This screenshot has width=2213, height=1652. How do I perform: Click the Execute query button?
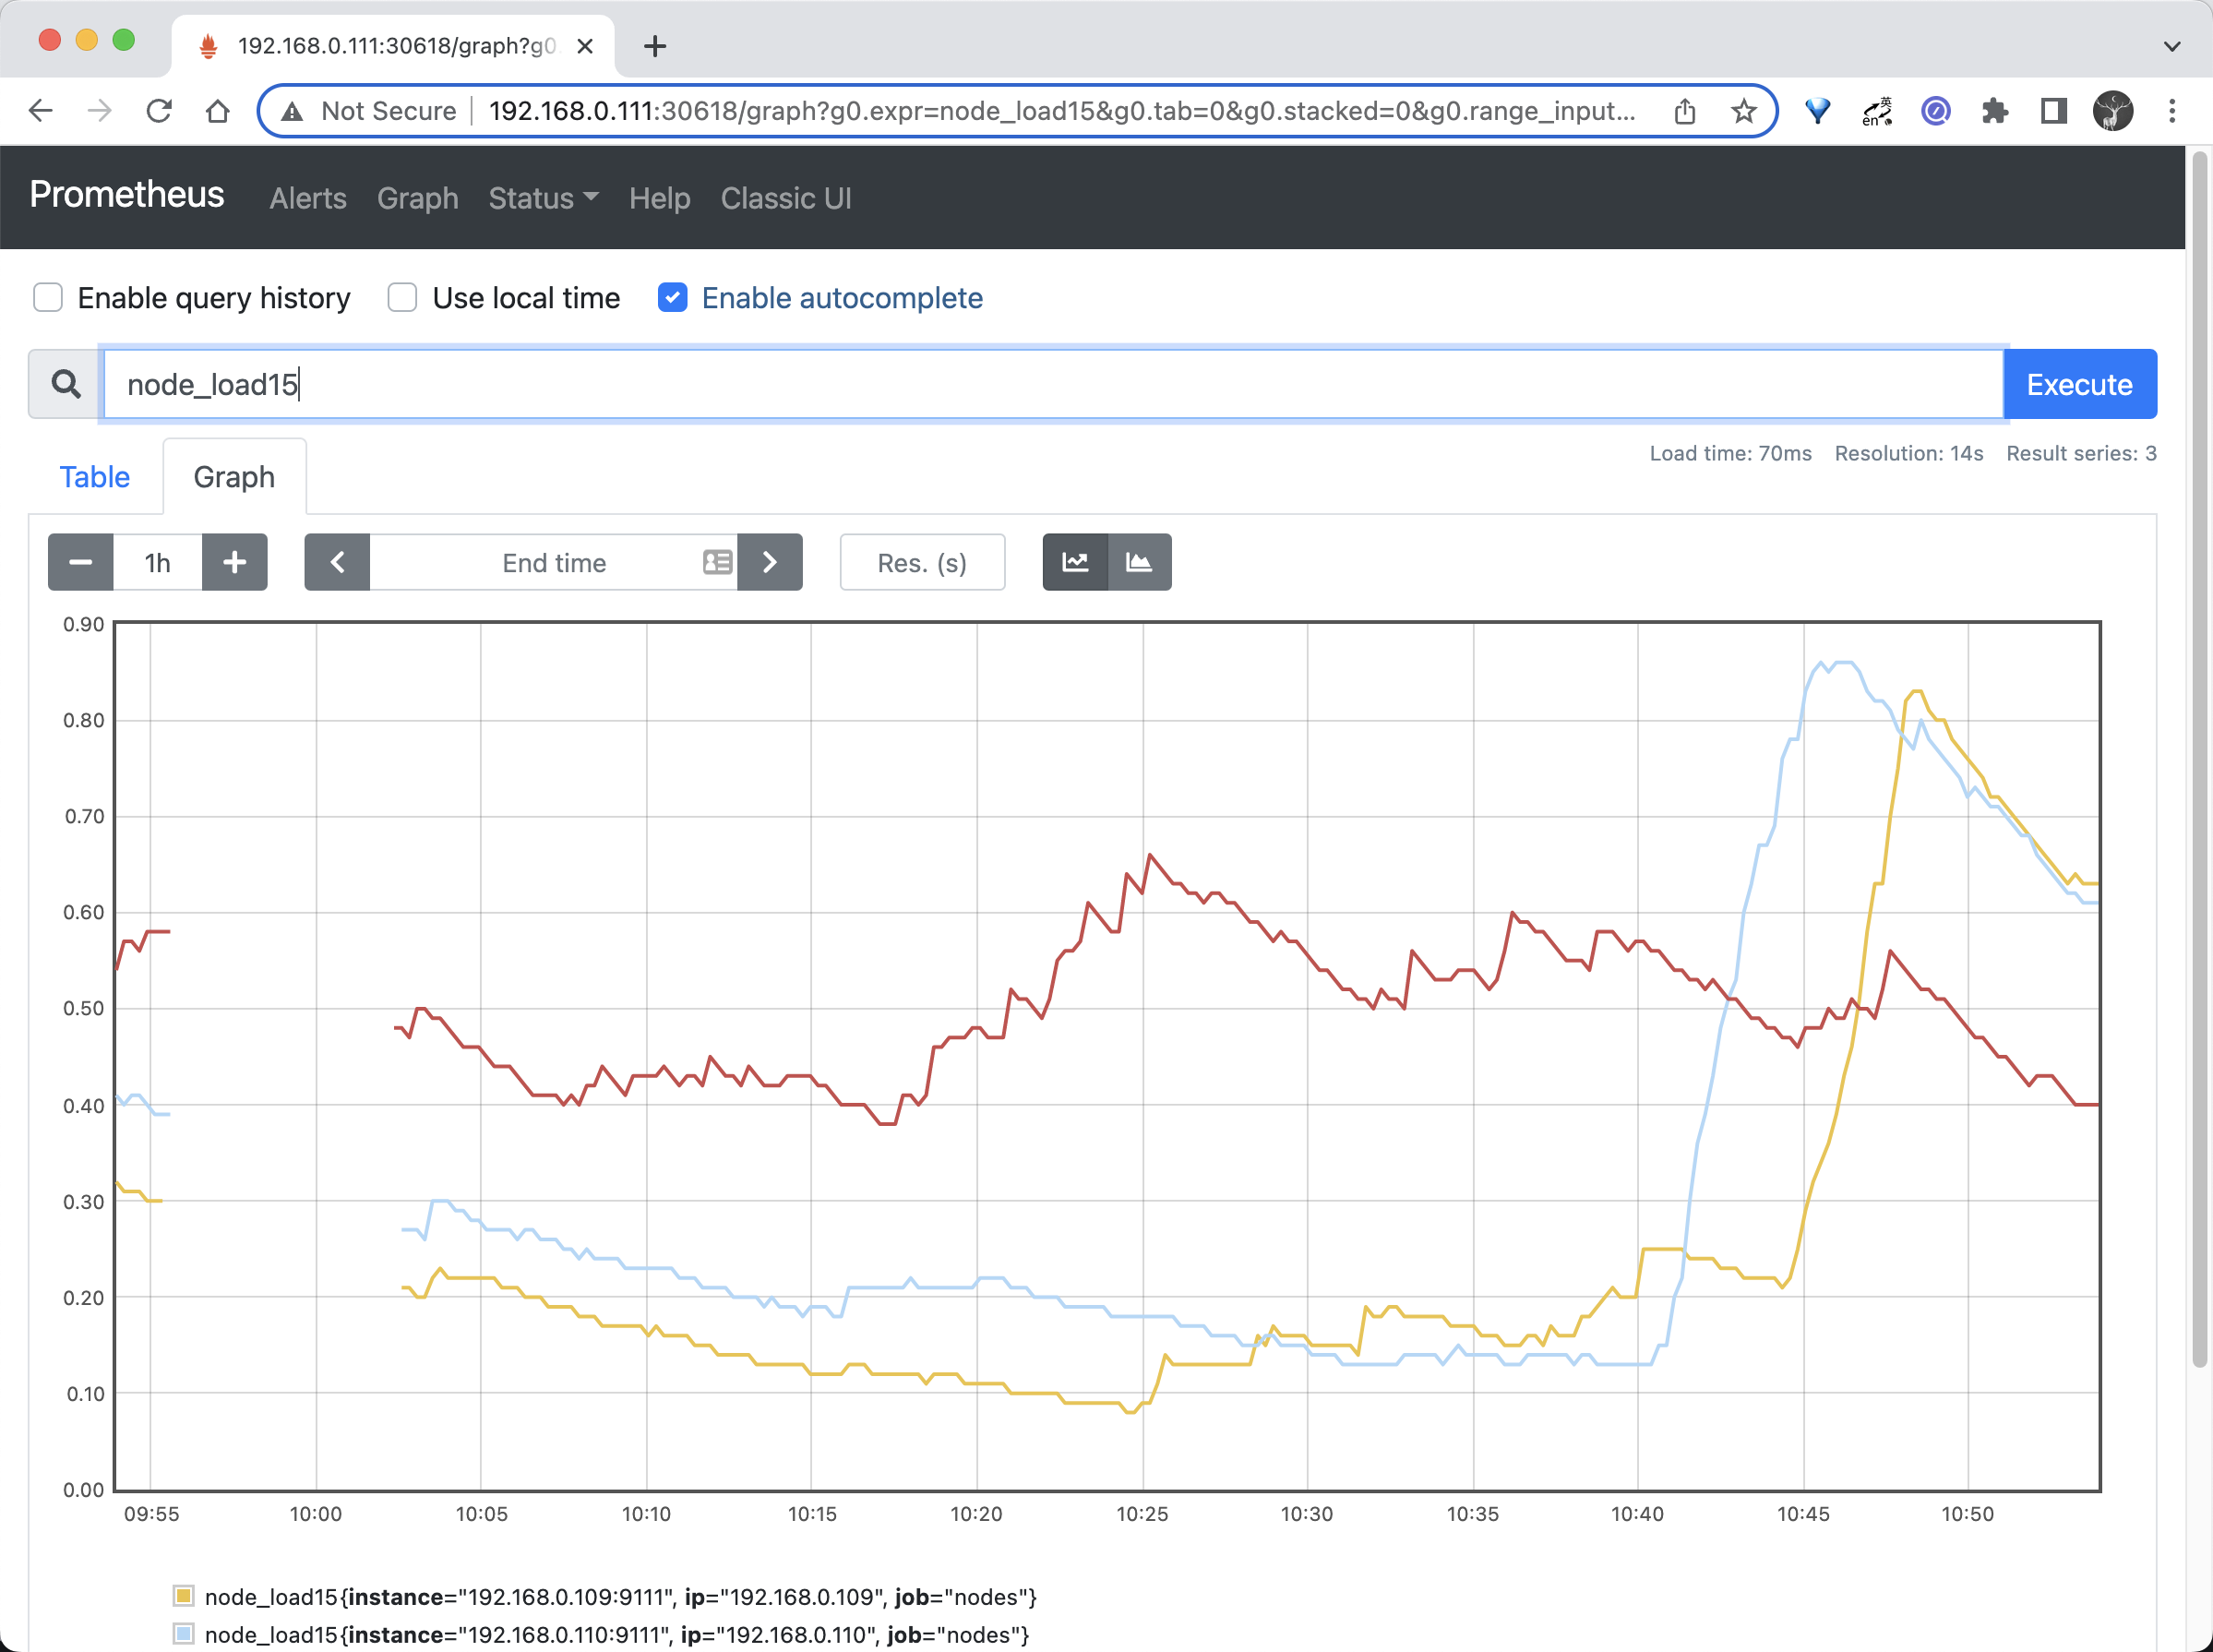(x=2077, y=384)
